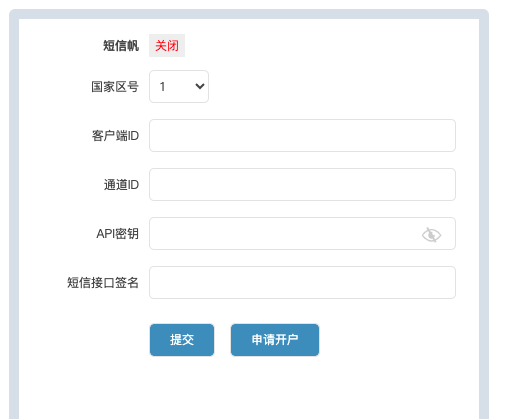505x419 pixels.
Task: Click the 提交 button
Action: coord(182,340)
